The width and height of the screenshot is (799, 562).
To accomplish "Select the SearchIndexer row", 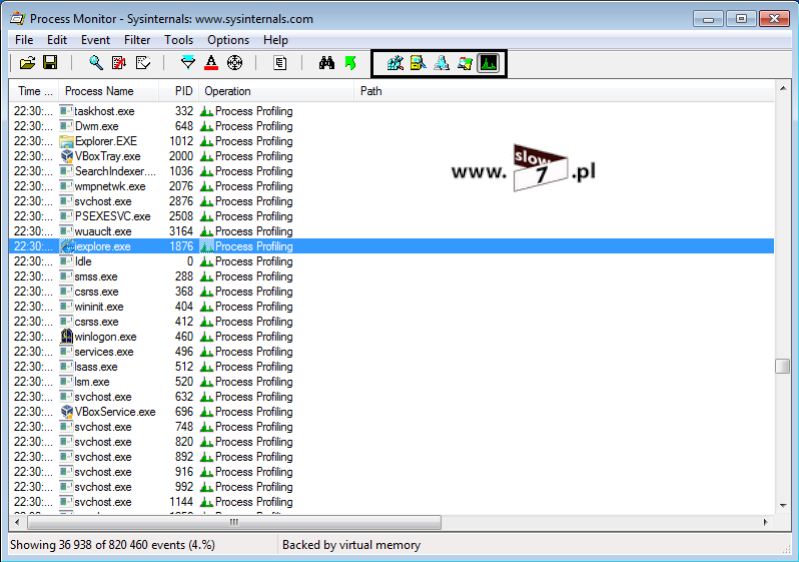I will coord(391,171).
